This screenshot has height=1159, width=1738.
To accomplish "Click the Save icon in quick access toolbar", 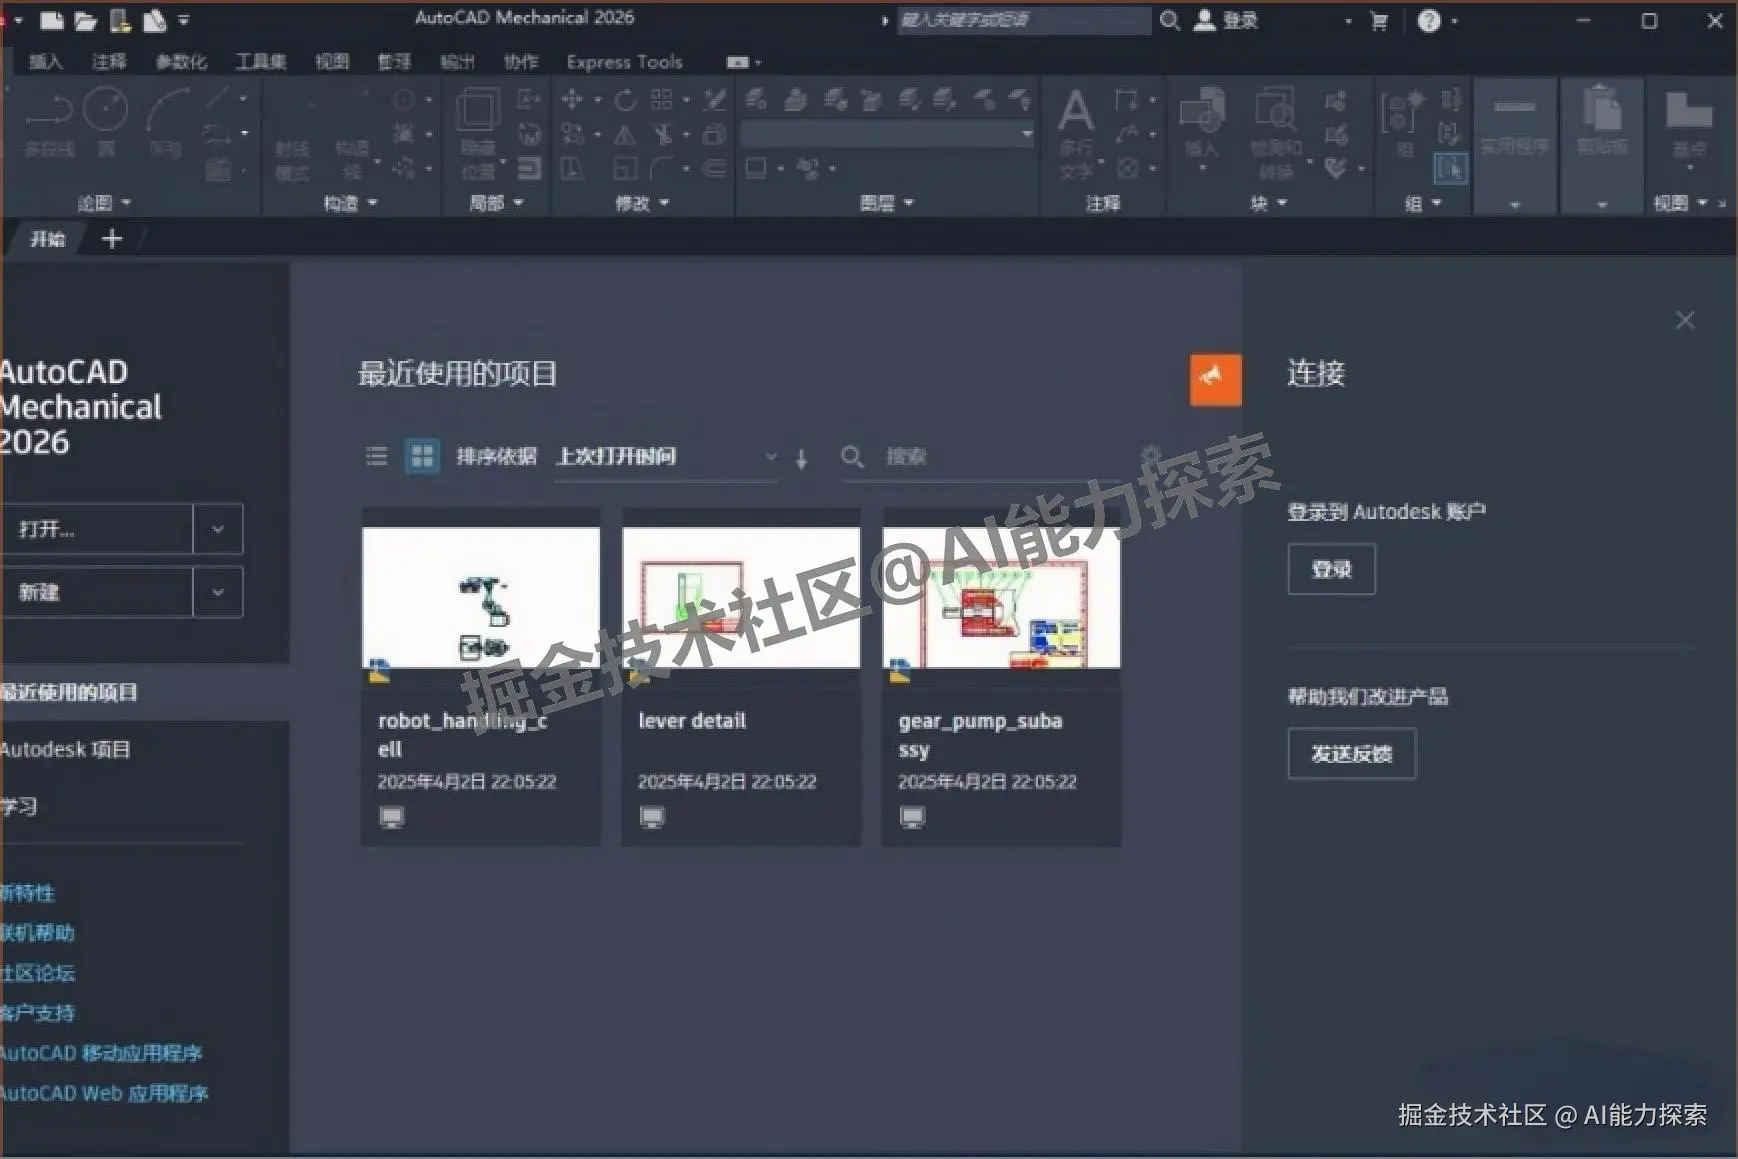I will 120,20.
